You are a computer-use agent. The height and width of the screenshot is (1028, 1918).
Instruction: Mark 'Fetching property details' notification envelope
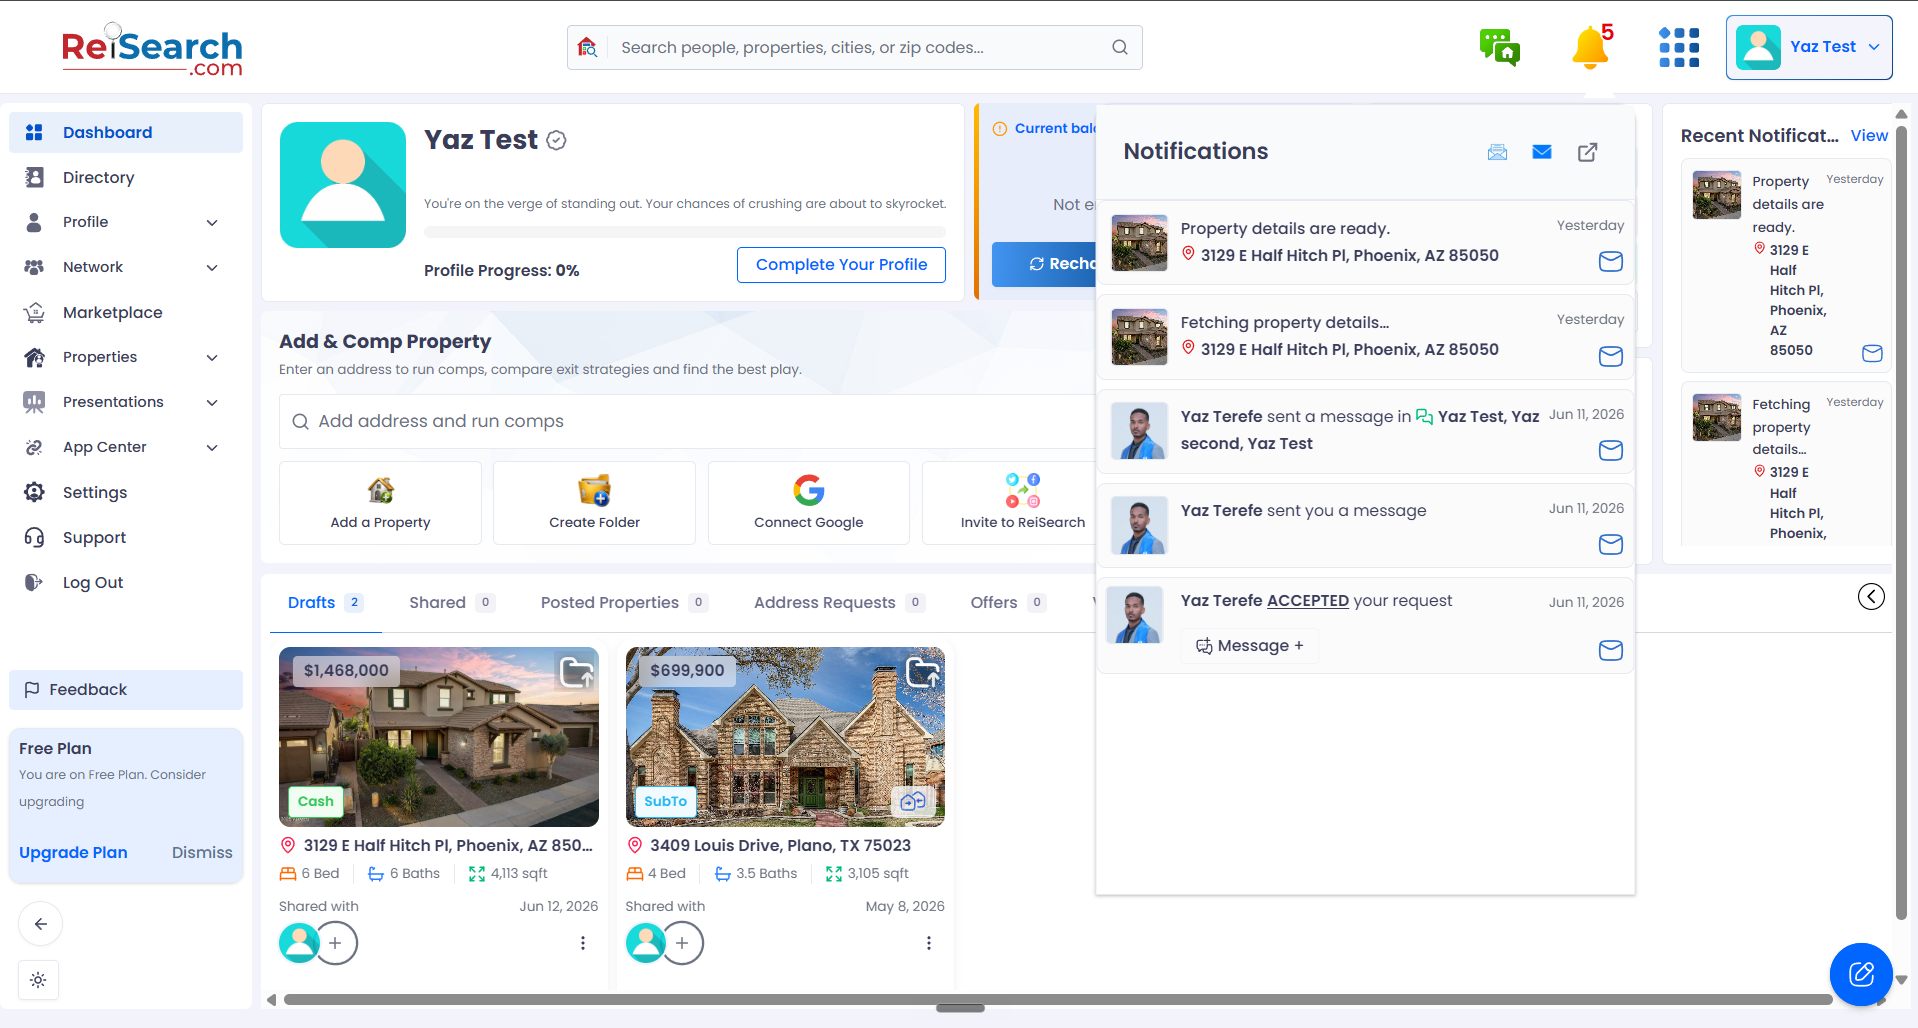click(1610, 356)
